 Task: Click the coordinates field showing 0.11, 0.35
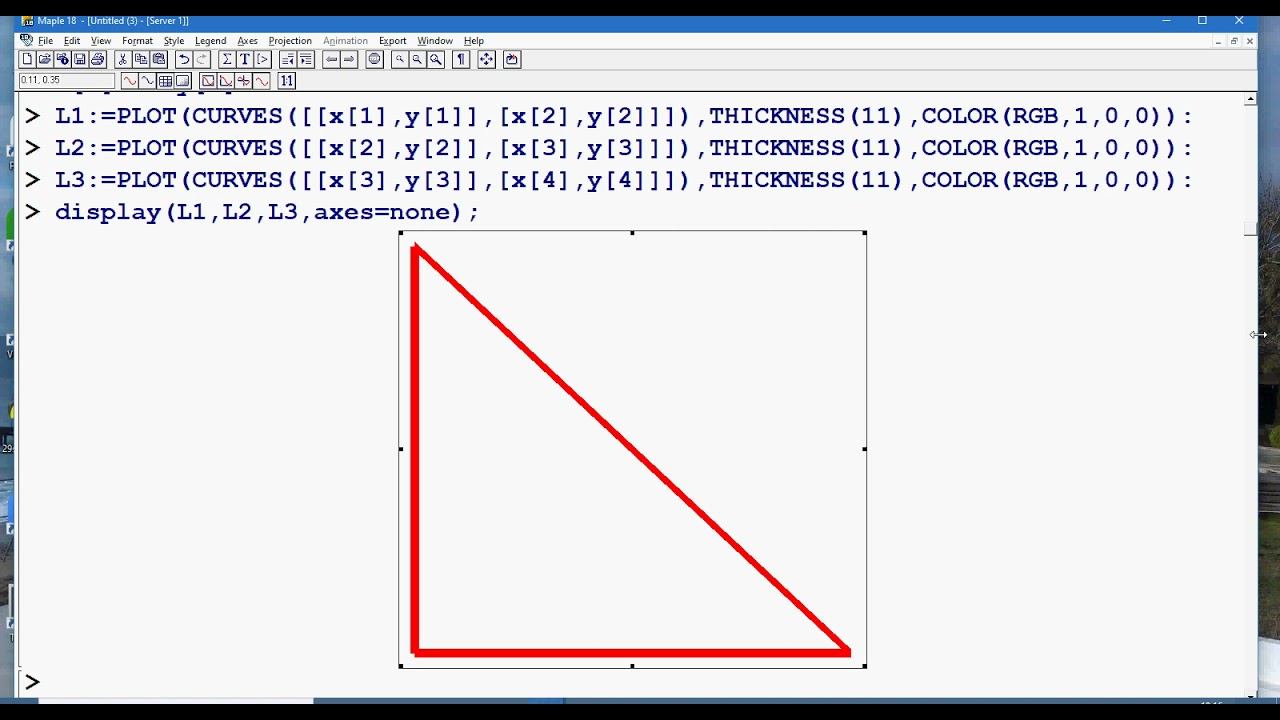point(67,81)
